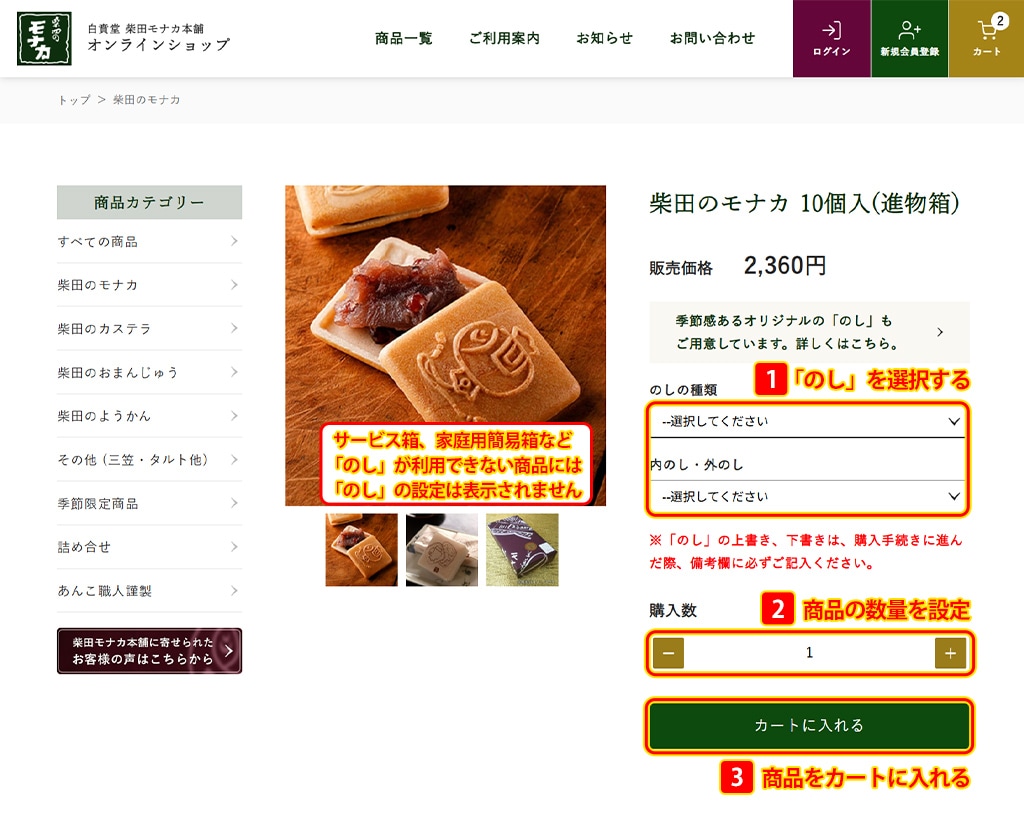1024x815 pixels.
Task: Click the arrow on お客様の声 banner
Action: (x=228, y=650)
